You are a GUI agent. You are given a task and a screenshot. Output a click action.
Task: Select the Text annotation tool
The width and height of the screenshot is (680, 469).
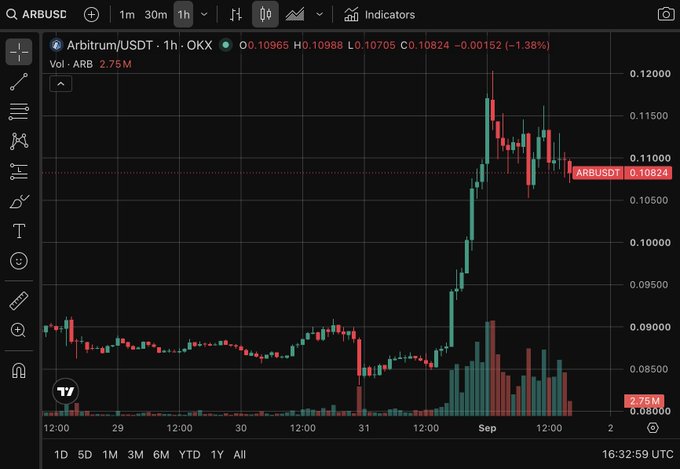(19, 231)
